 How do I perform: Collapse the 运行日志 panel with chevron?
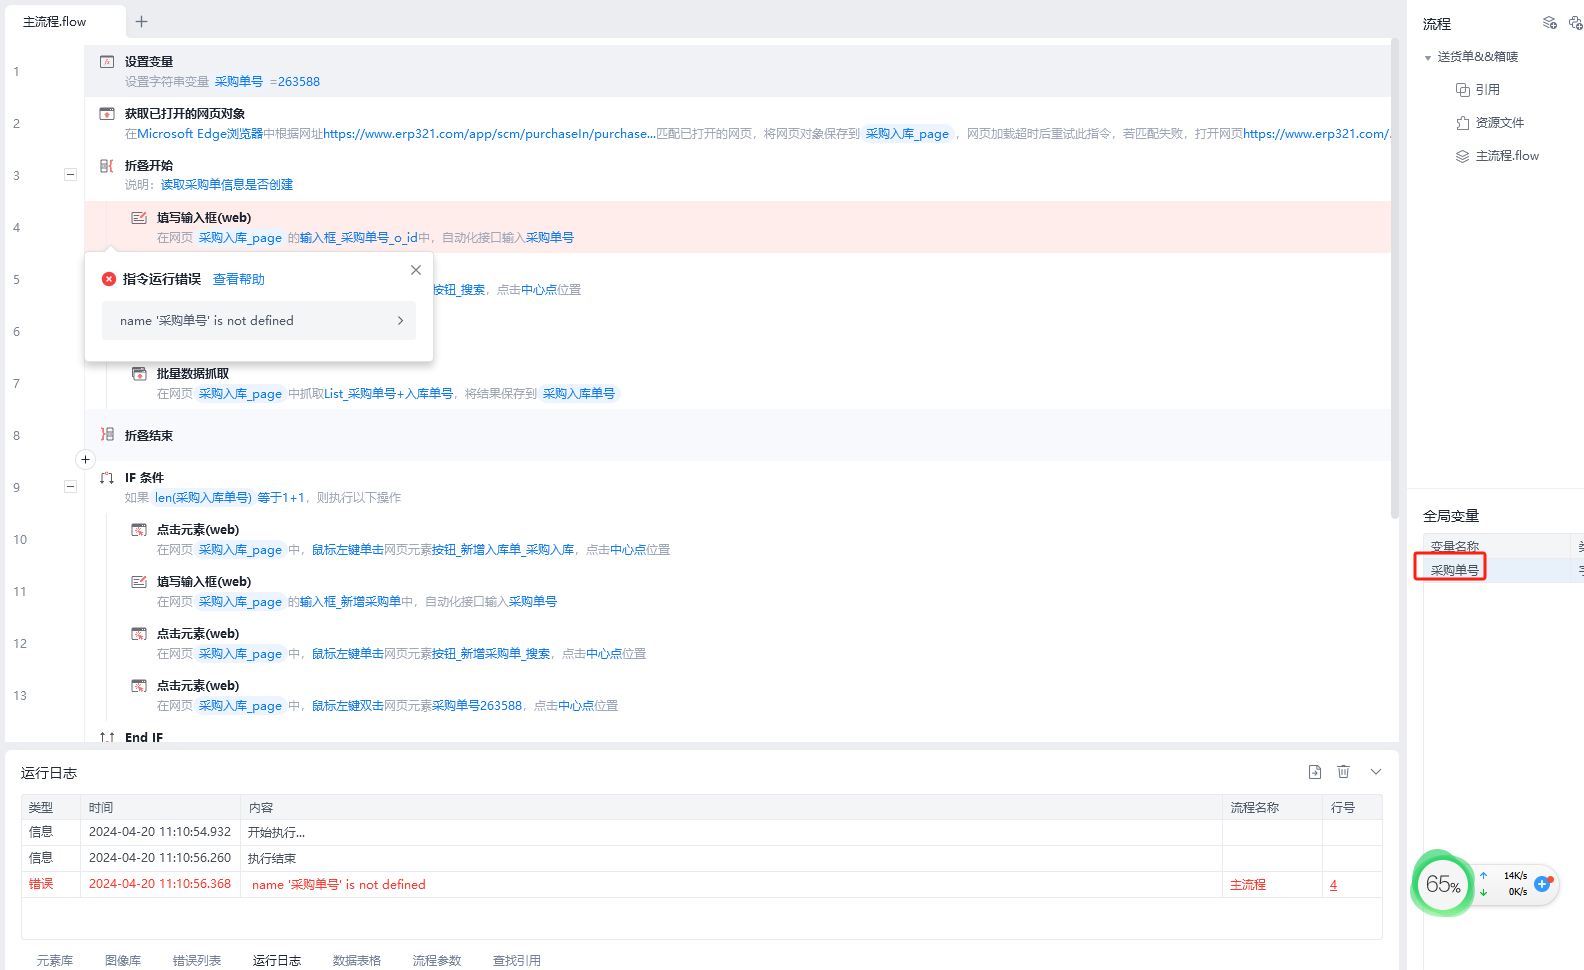point(1376,772)
